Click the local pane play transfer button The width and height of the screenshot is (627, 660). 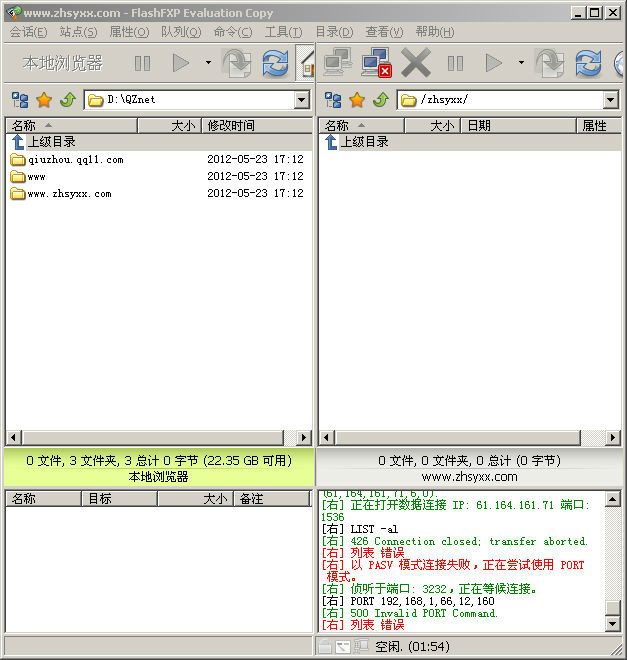pos(181,63)
